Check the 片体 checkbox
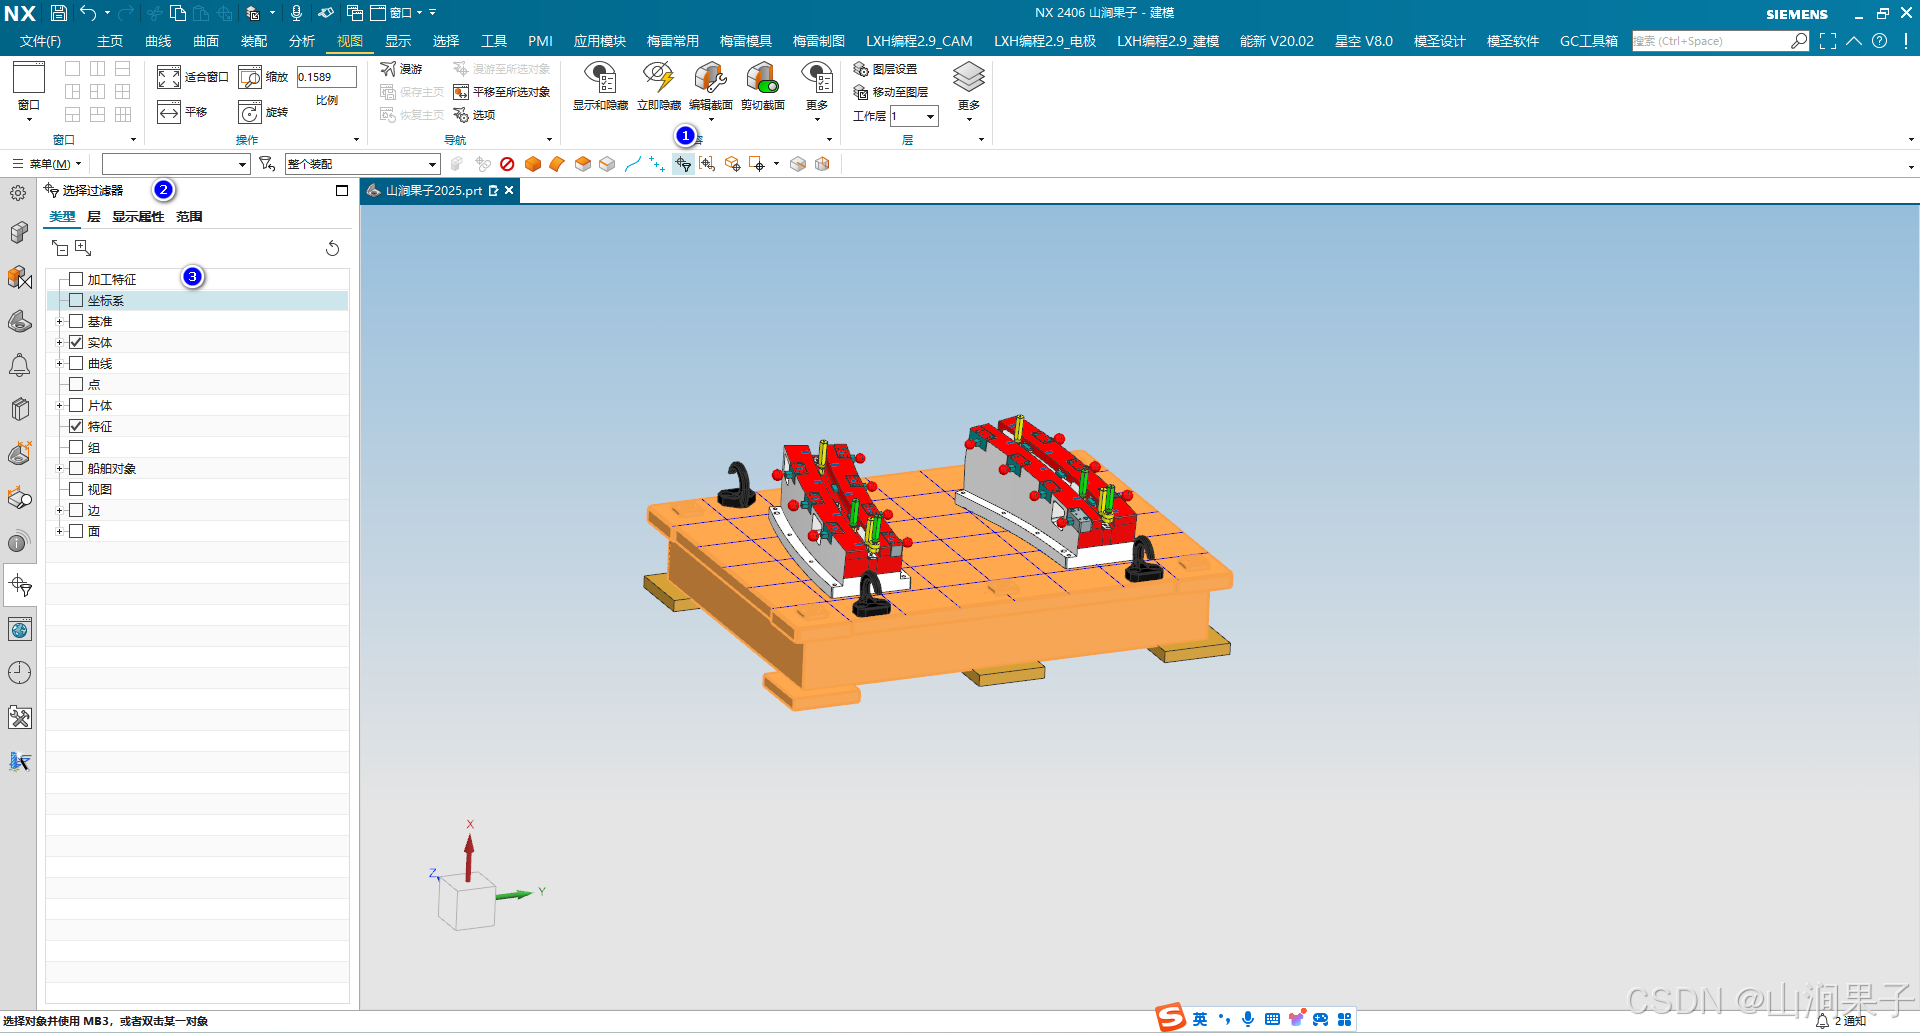This screenshot has height=1033, width=1920. pos(76,405)
